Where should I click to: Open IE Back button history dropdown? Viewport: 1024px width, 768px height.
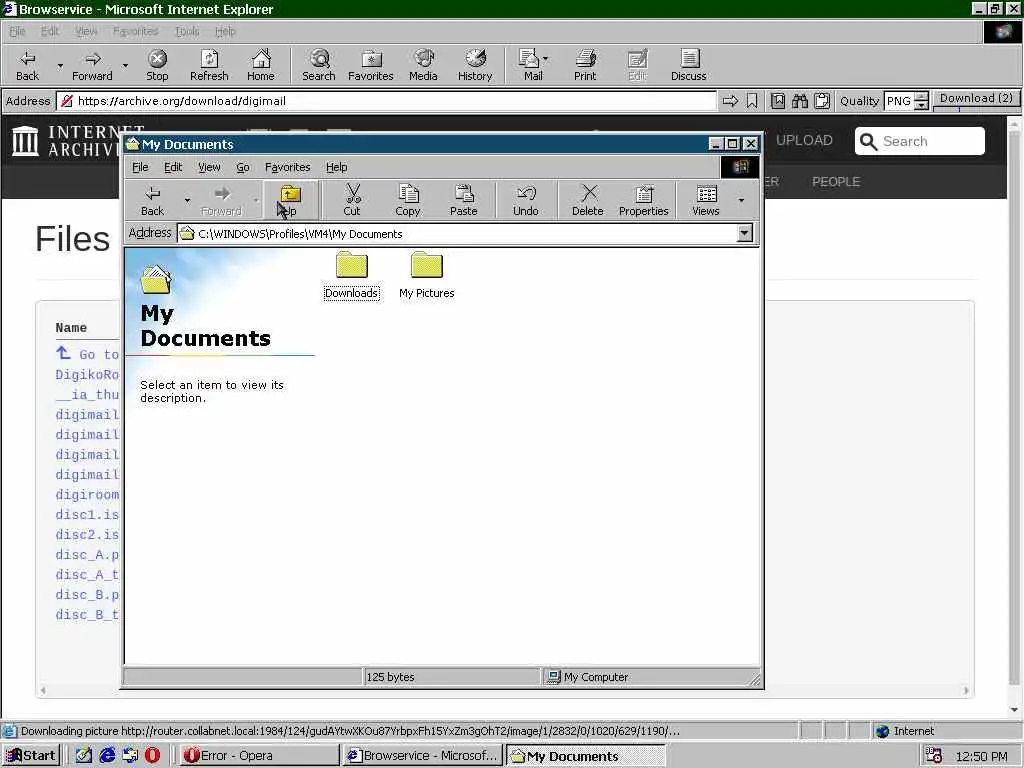(60, 65)
